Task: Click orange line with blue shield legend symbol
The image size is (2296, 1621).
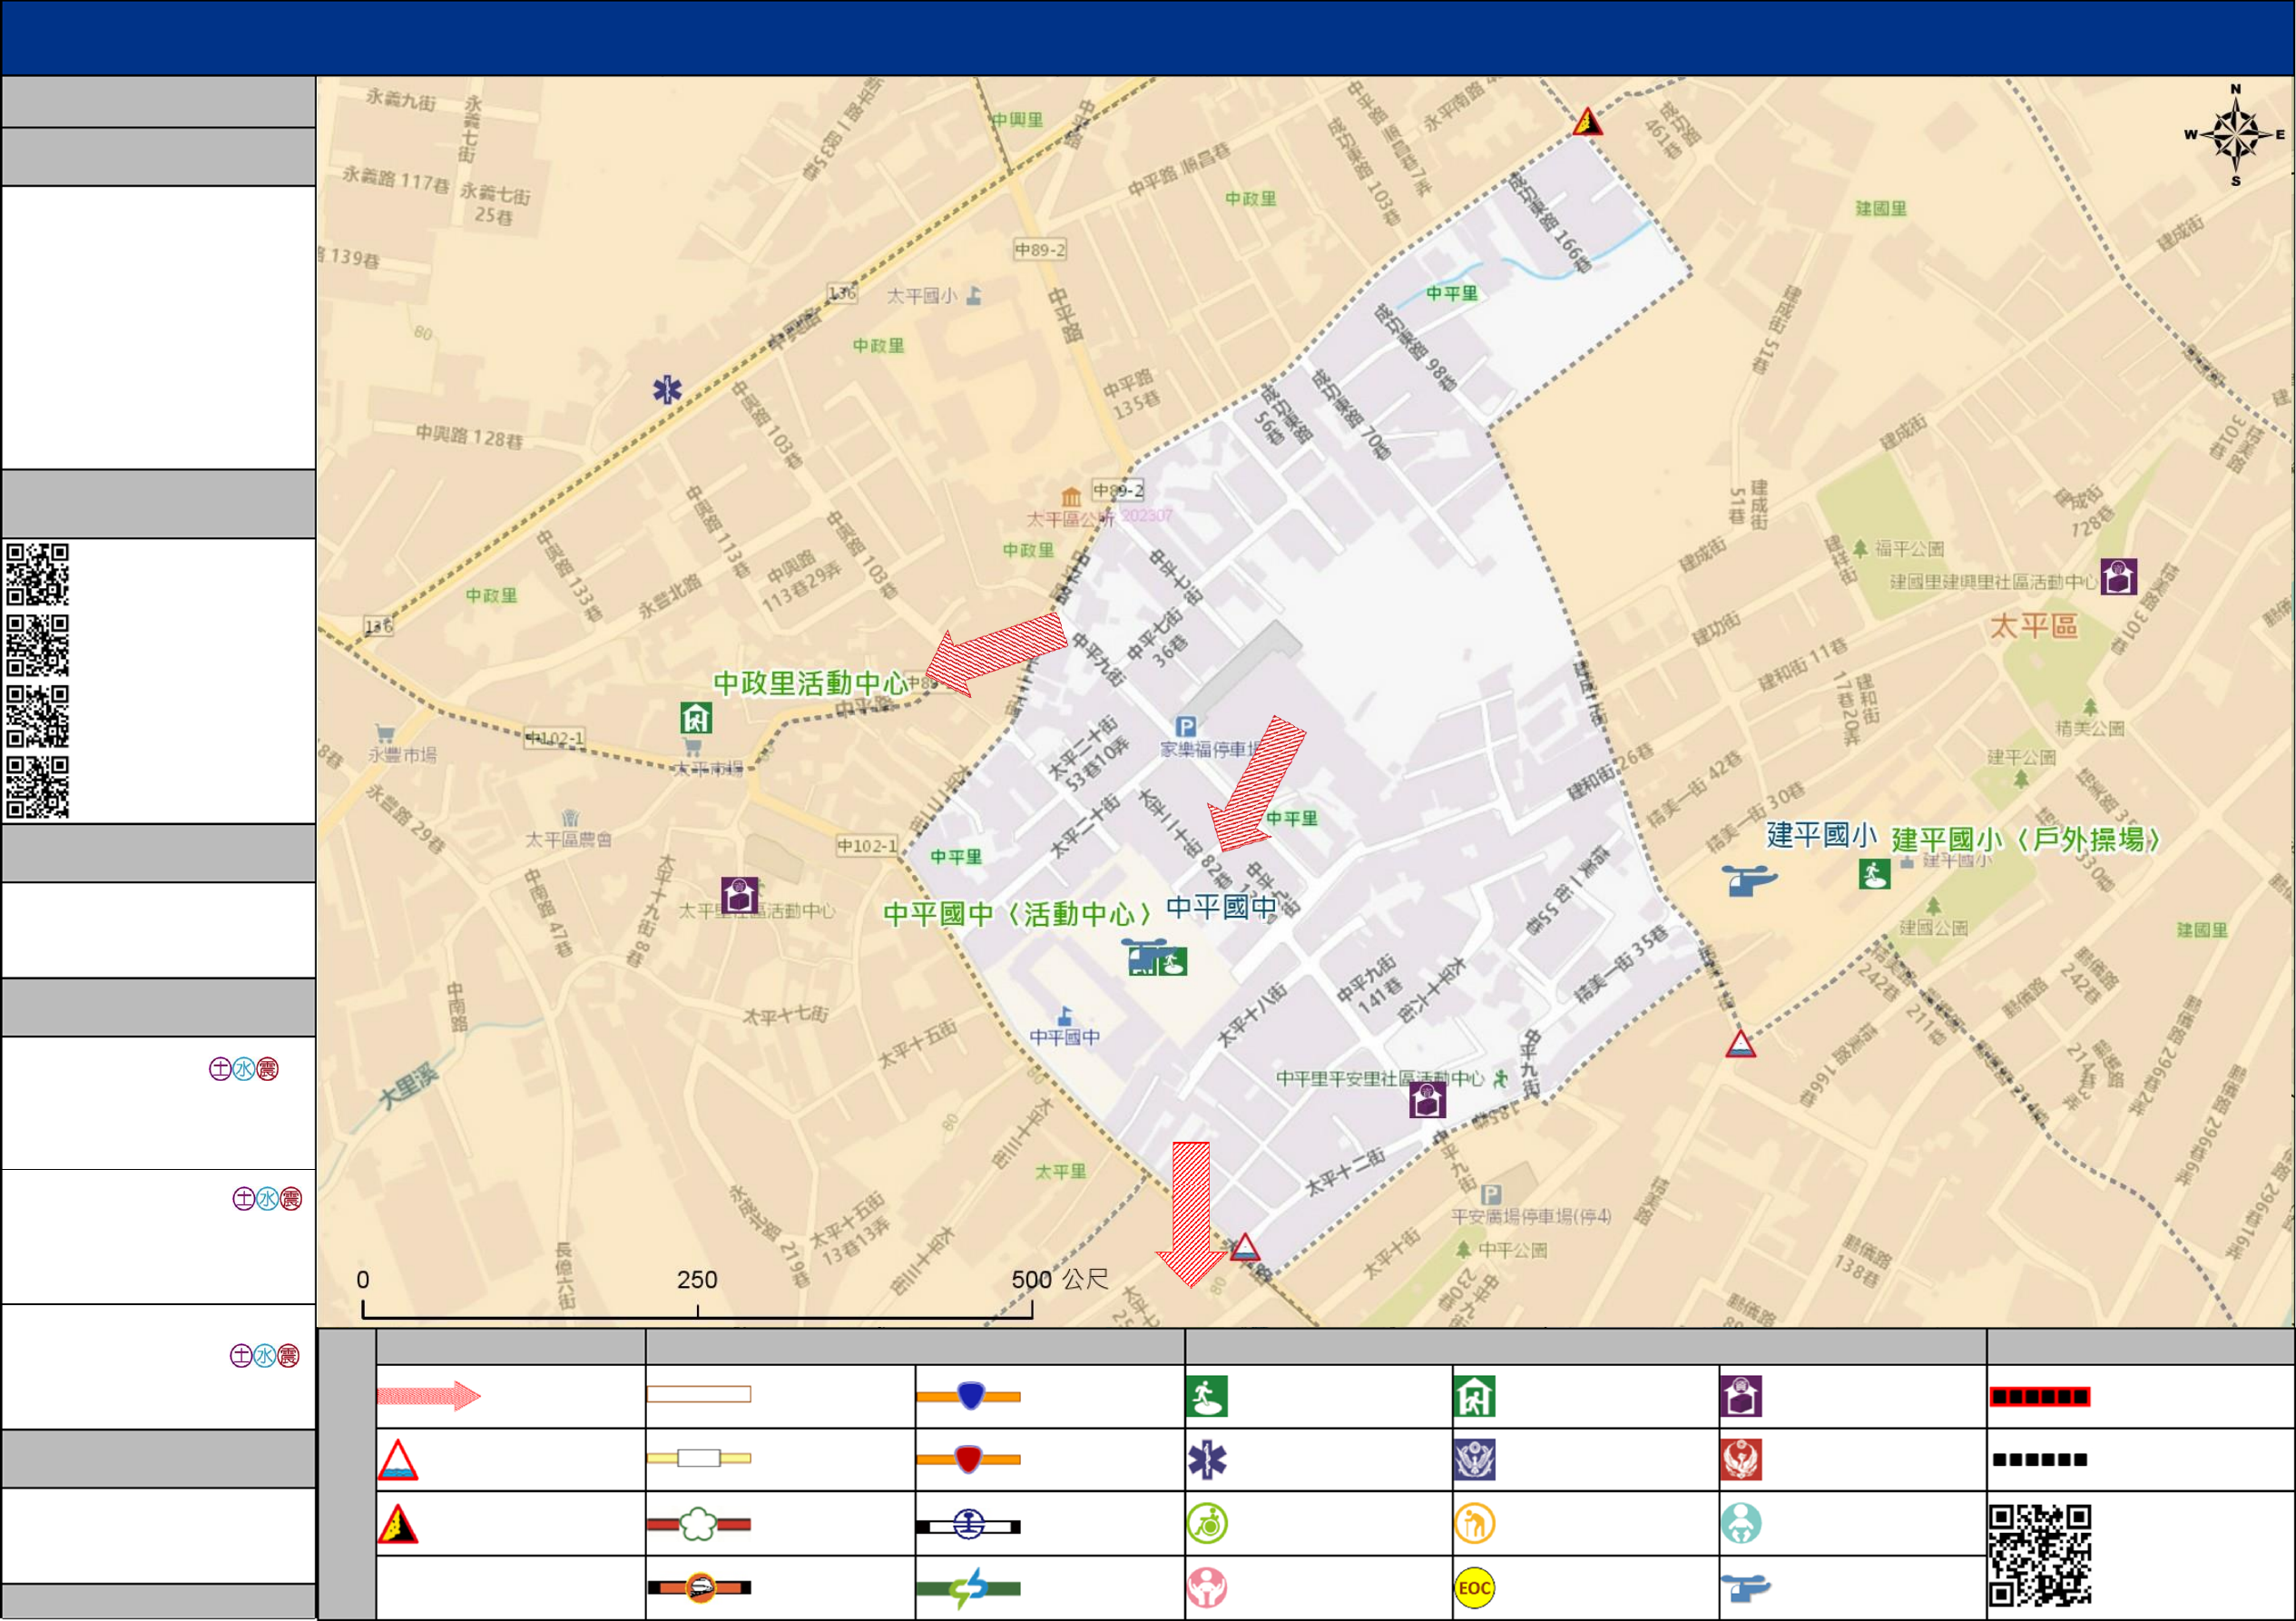Action: point(969,1395)
